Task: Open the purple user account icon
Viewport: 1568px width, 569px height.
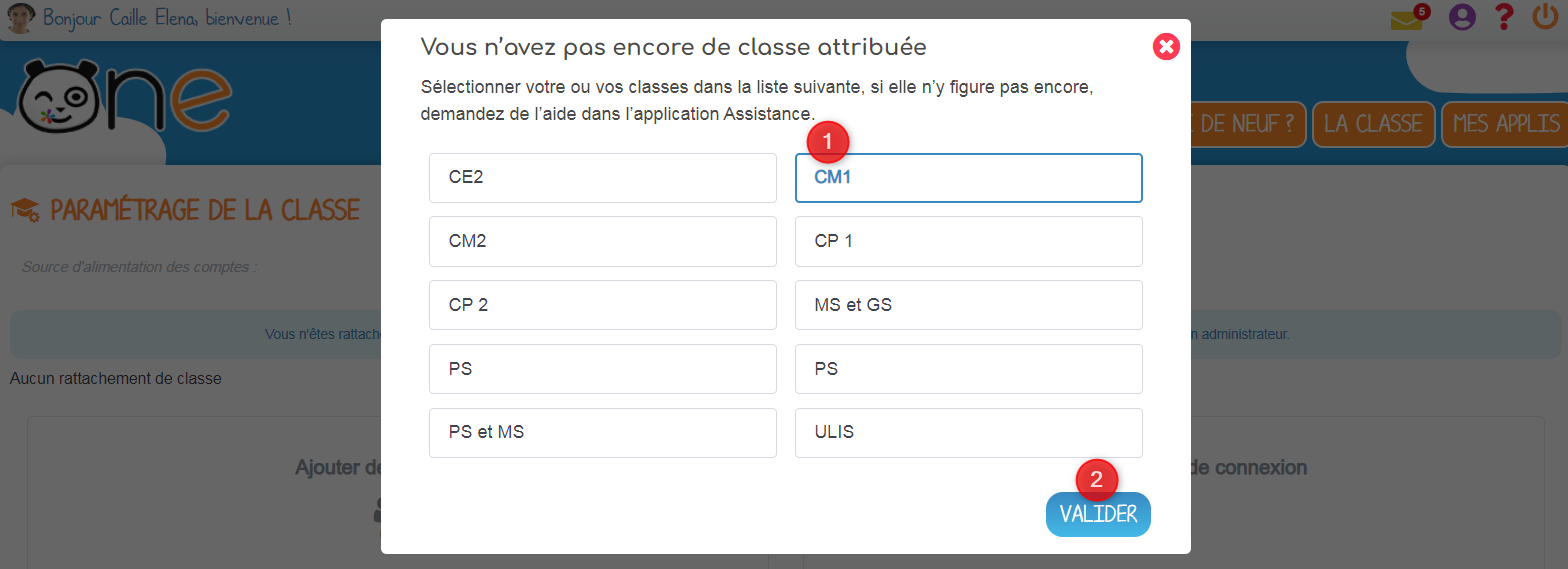Action: pos(1461,18)
